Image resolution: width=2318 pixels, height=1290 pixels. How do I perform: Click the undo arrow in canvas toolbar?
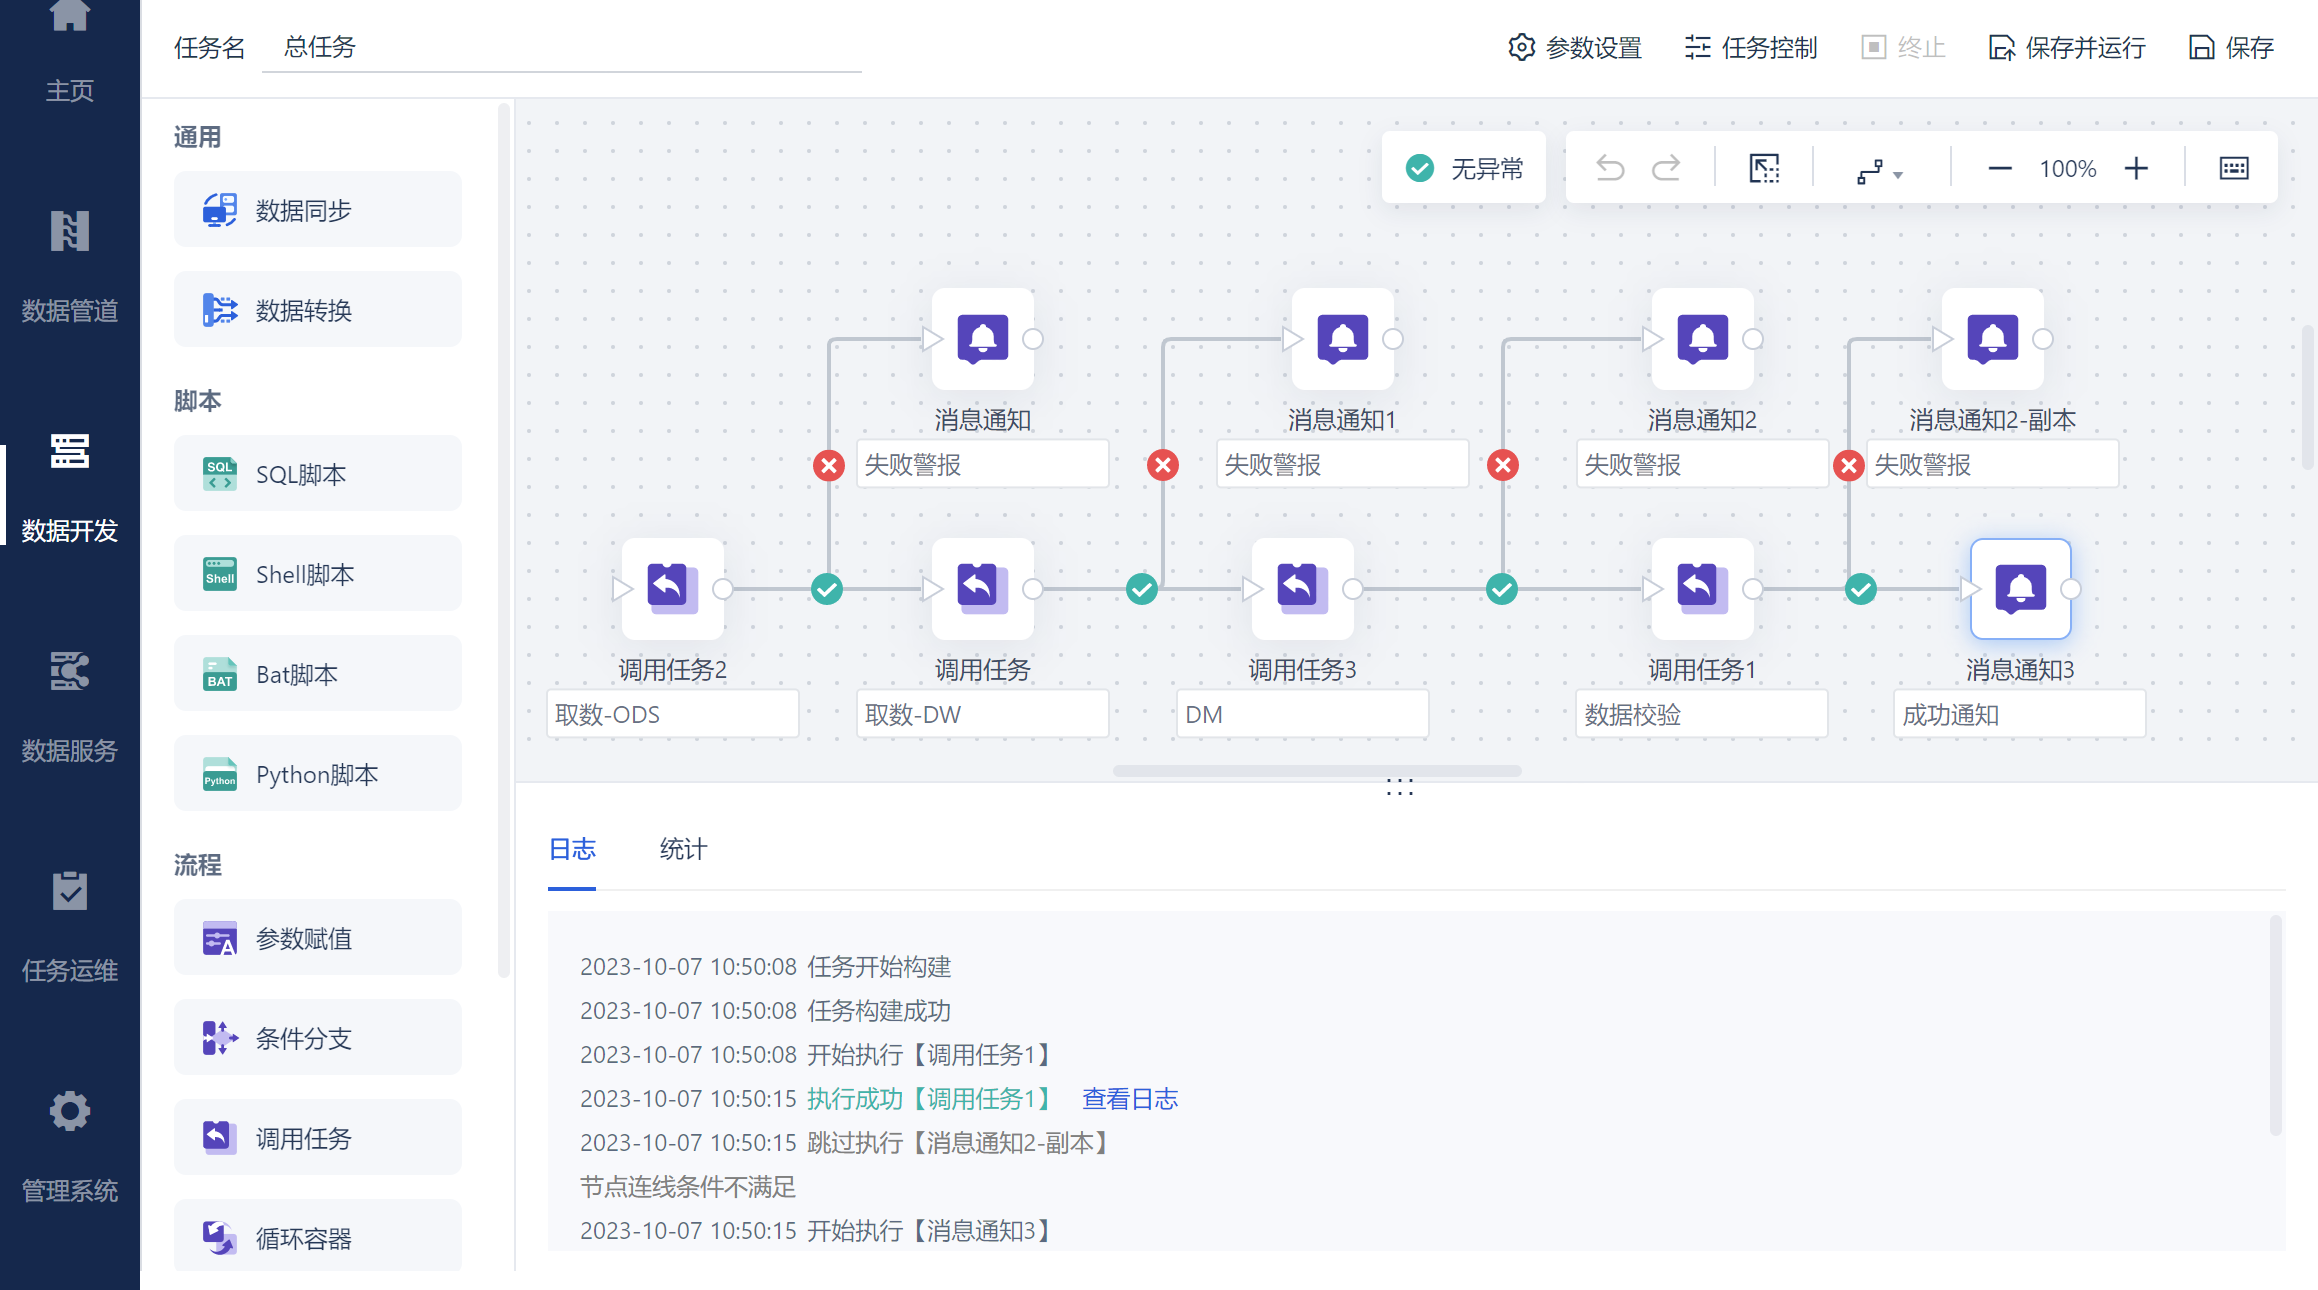pyautogui.click(x=1610, y=168)
